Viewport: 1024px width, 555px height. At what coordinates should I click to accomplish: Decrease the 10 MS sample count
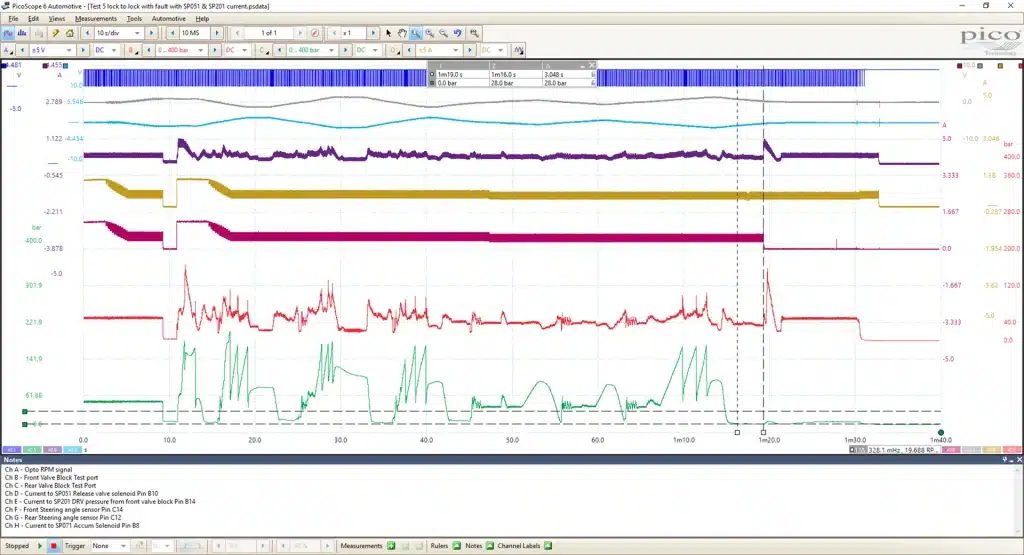pos(172,33)
